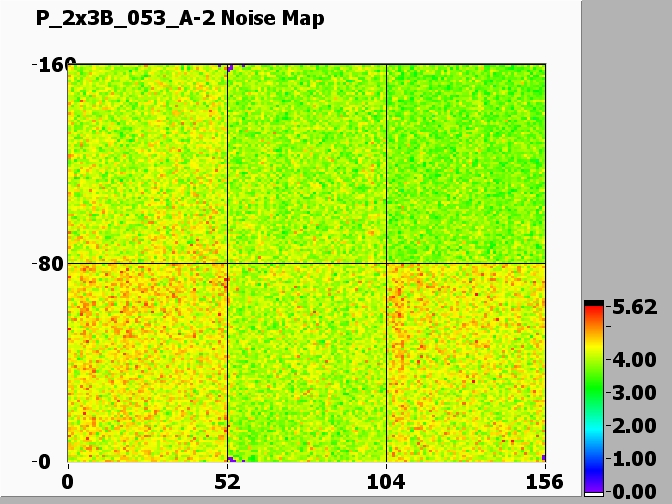Click the 0.00 minimum color scale label
This screenshot has width=672, height=504.
[x=637, y=491]
